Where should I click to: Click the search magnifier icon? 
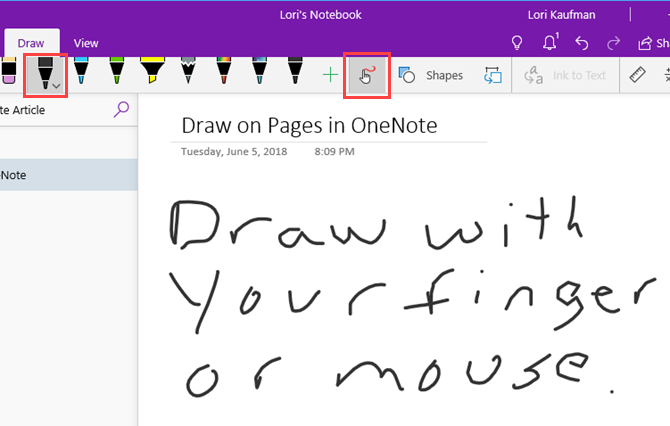click(121, 109)
